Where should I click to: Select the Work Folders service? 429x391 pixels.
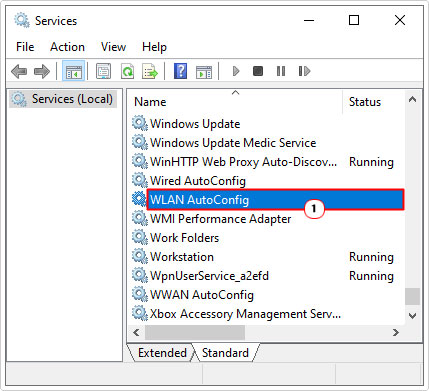[184, 238]
